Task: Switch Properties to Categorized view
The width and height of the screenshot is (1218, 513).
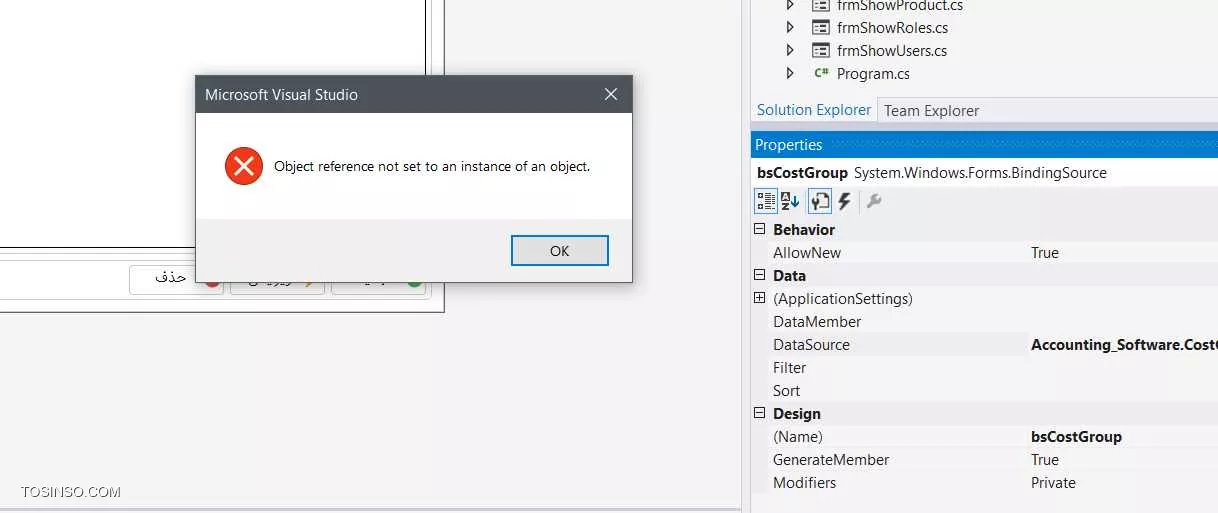Action: 765,201
